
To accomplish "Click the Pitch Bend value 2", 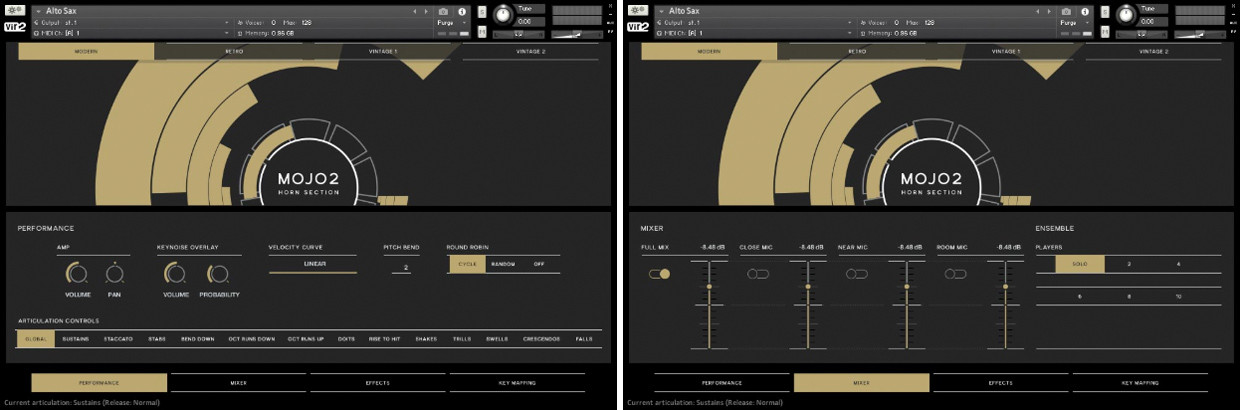I will [x=406, y=268].
